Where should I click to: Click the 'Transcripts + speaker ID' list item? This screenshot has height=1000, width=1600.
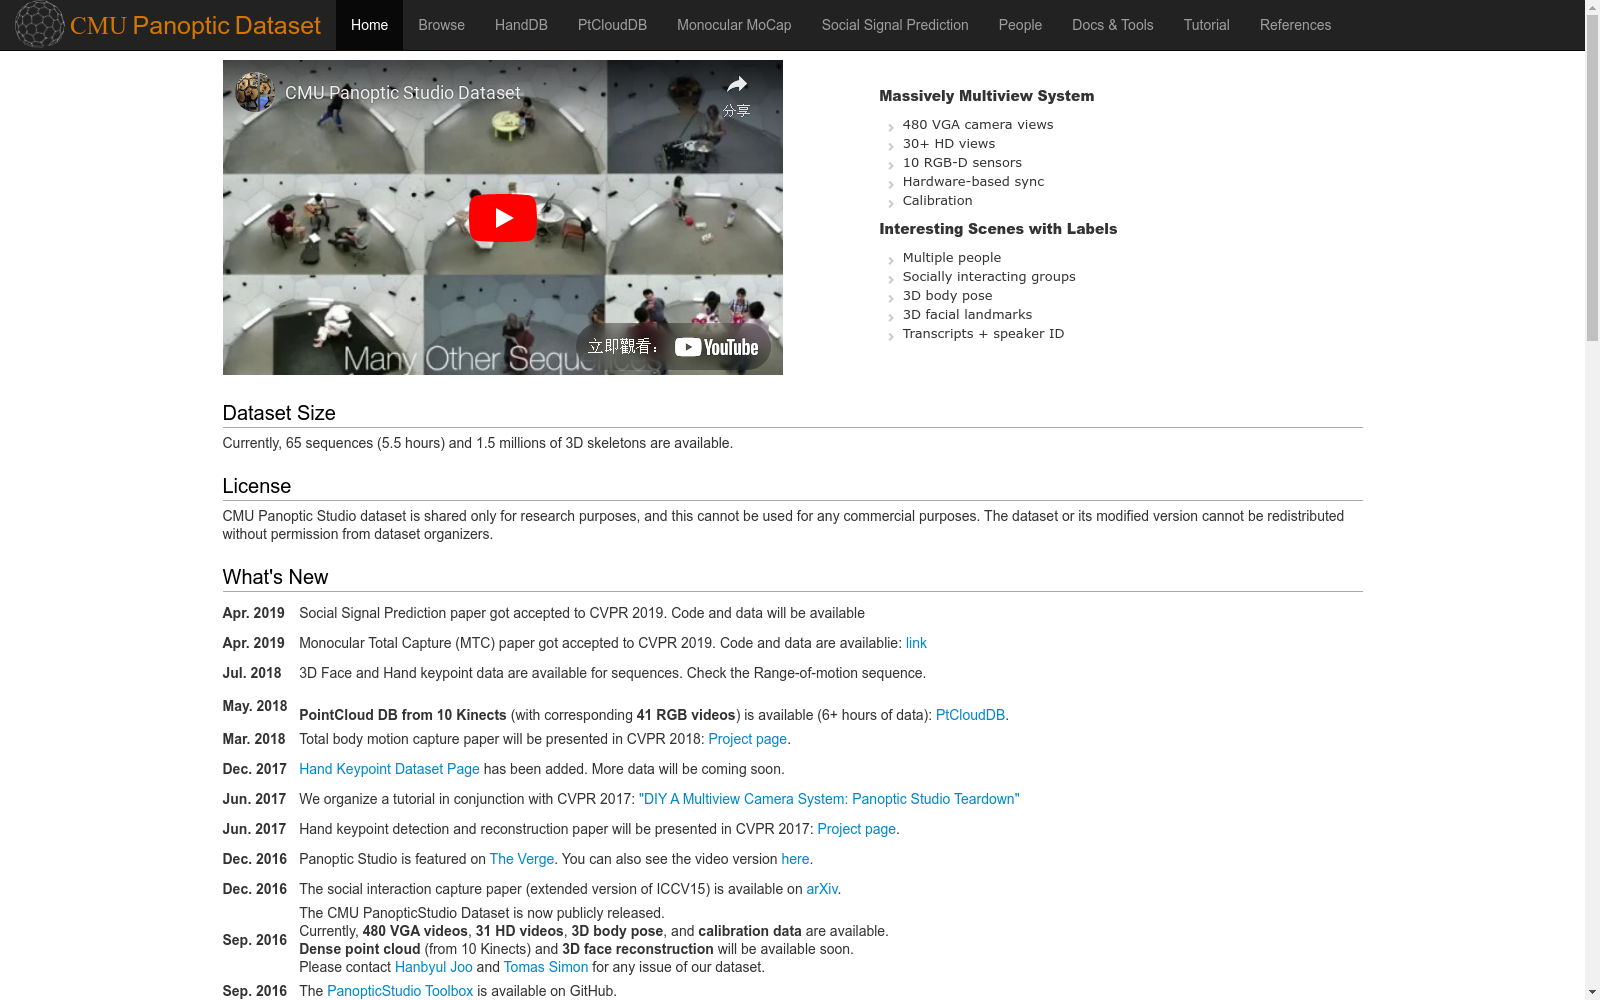point(983,334)
